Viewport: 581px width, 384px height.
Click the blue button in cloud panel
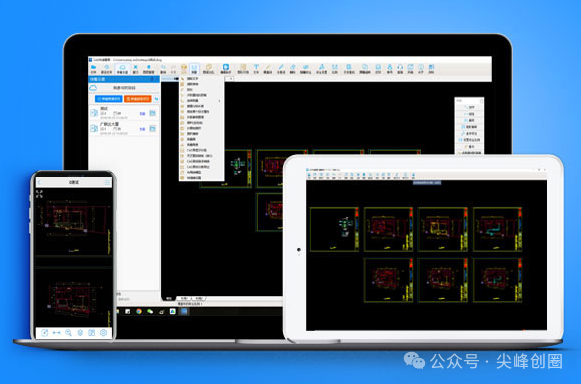(x=109, y=99)
